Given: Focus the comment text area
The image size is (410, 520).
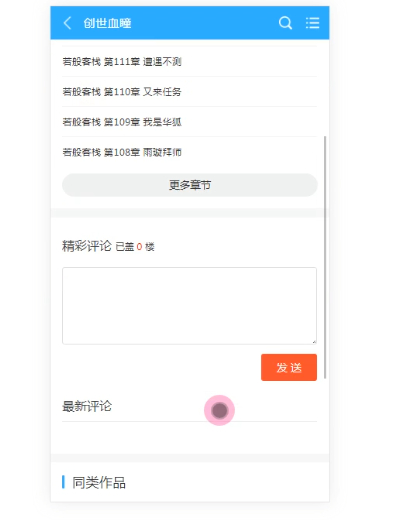Looking at the screenshot, I should coord(189,306).
